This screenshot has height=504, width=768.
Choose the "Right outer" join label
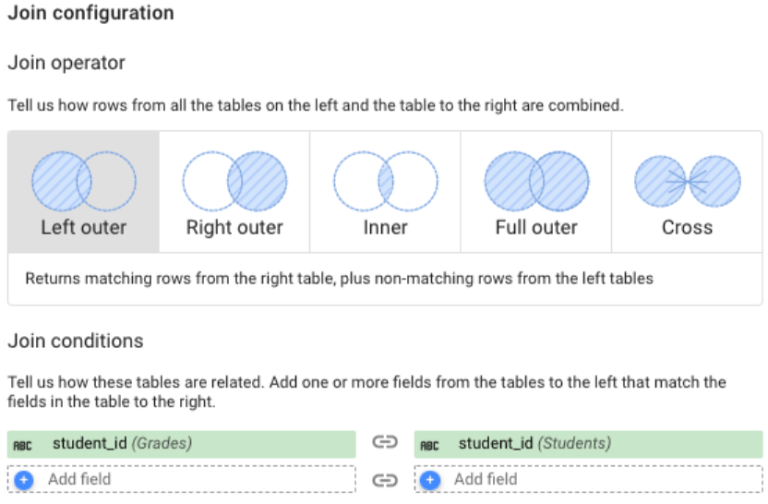point(235,228)
